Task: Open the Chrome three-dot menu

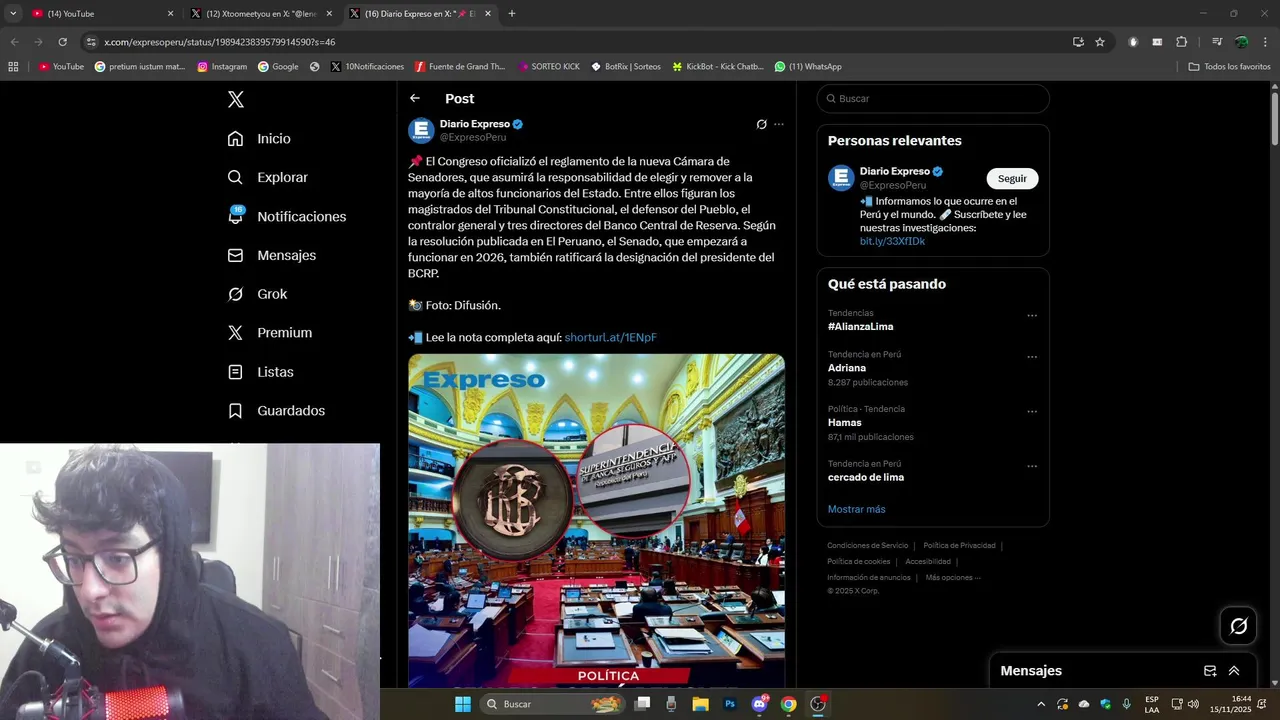Action: [1266, 42]
